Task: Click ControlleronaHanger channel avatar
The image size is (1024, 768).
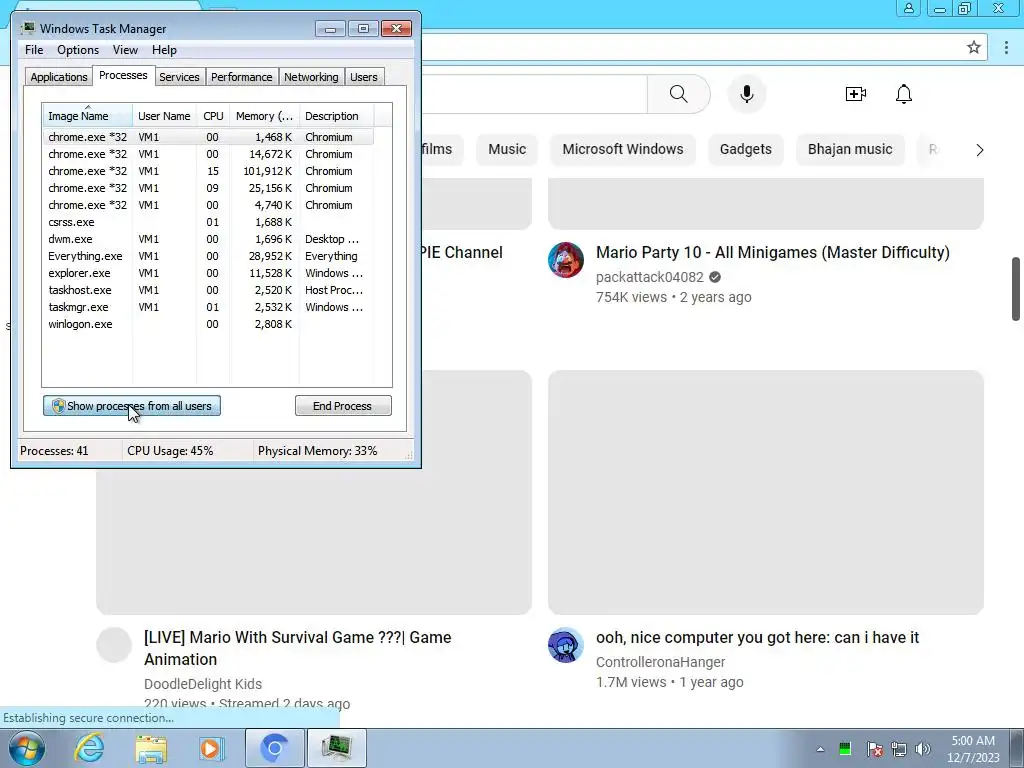Action: pyautogui.click(x=566, y=645)
